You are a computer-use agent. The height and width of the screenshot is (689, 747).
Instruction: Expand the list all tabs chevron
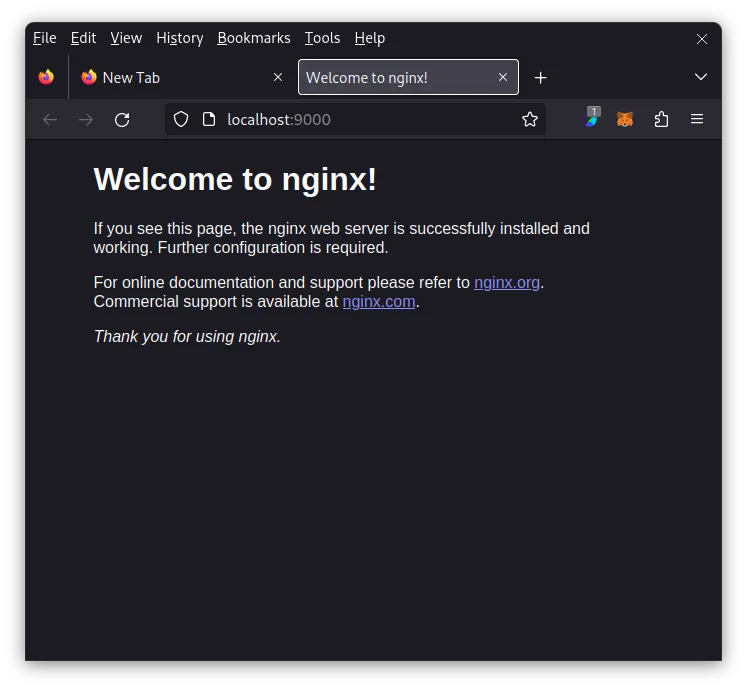coord(700,77)
